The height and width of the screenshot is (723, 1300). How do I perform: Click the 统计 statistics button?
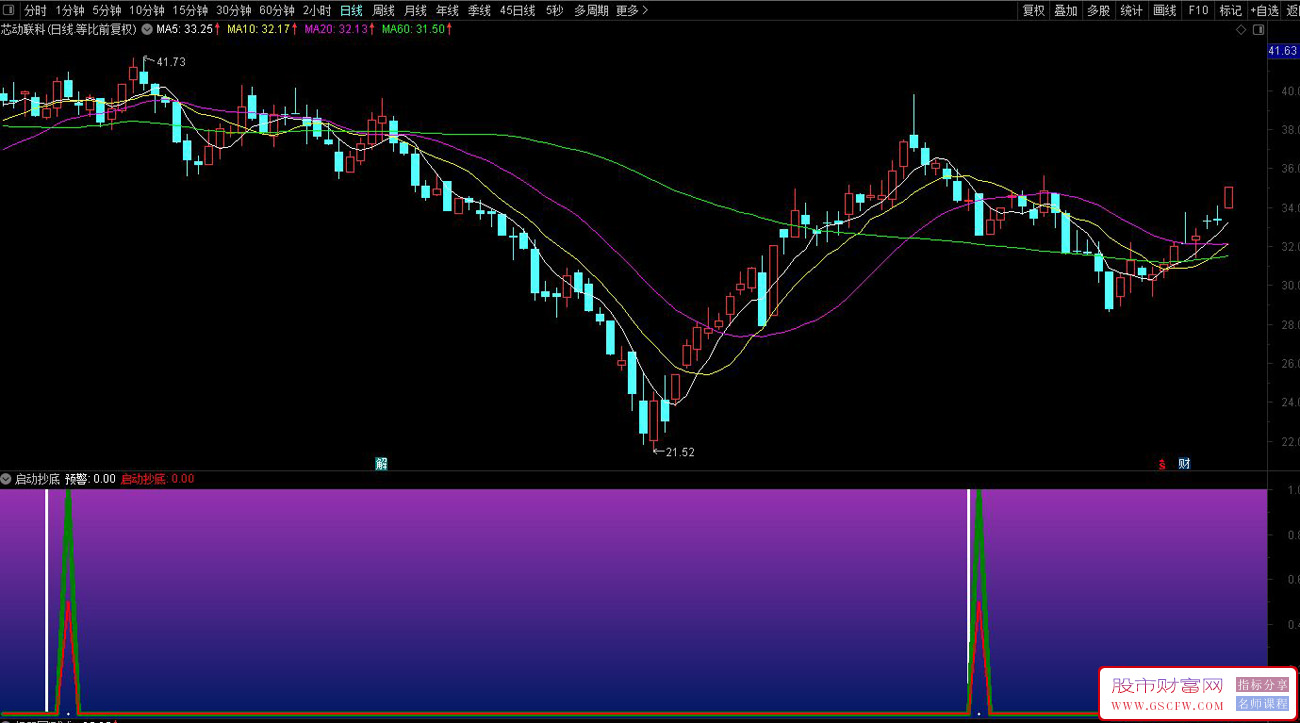(1131, 11)
